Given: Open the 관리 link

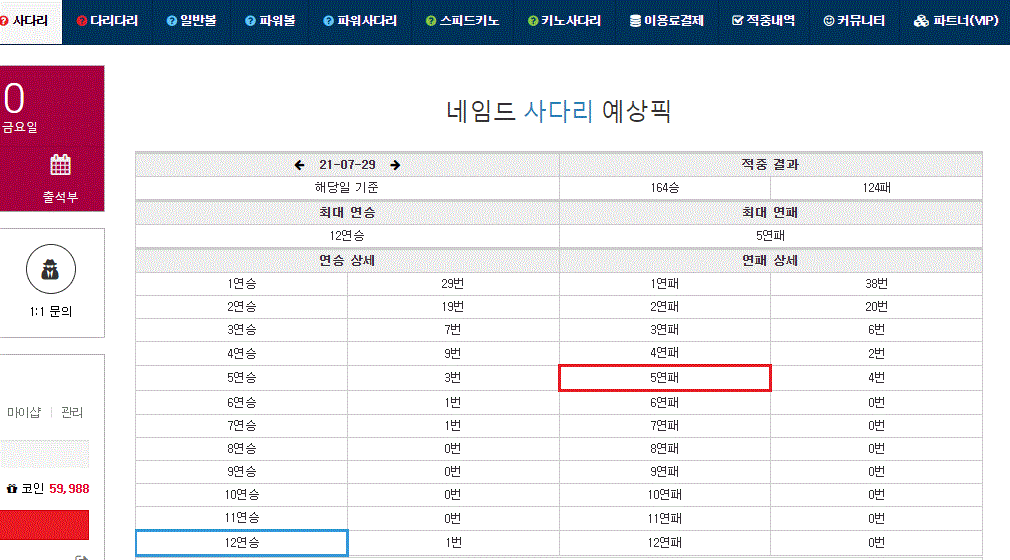Looking at the screenshot, I should coord(72,412).
